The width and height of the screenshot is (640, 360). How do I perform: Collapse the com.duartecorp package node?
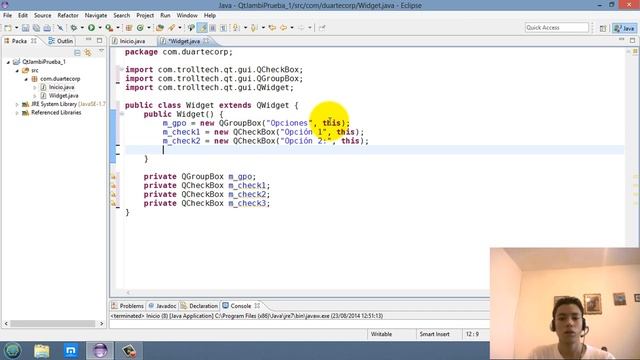pos(26,79)
